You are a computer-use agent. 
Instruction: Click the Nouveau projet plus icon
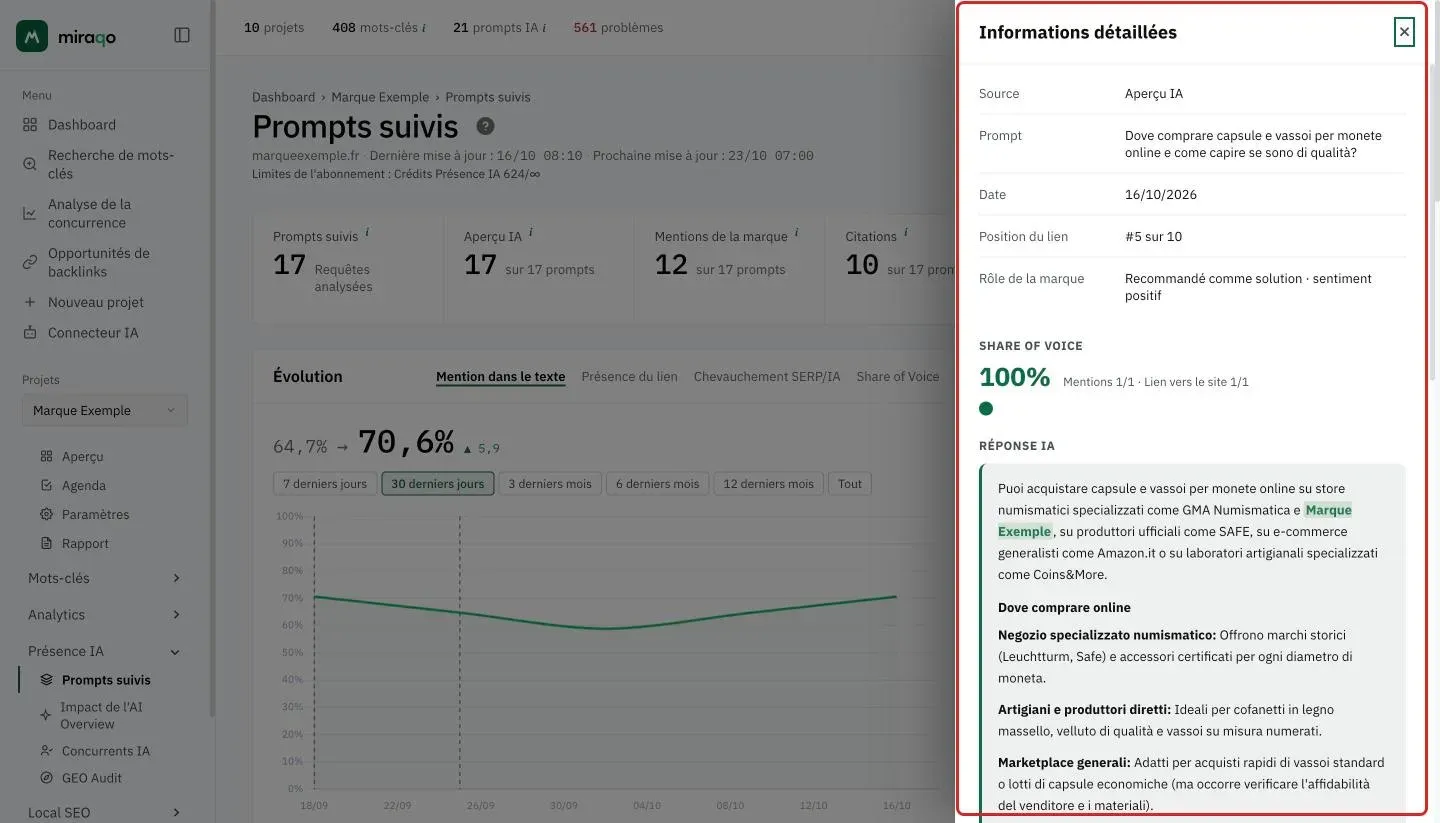click(x=29, y=302)
